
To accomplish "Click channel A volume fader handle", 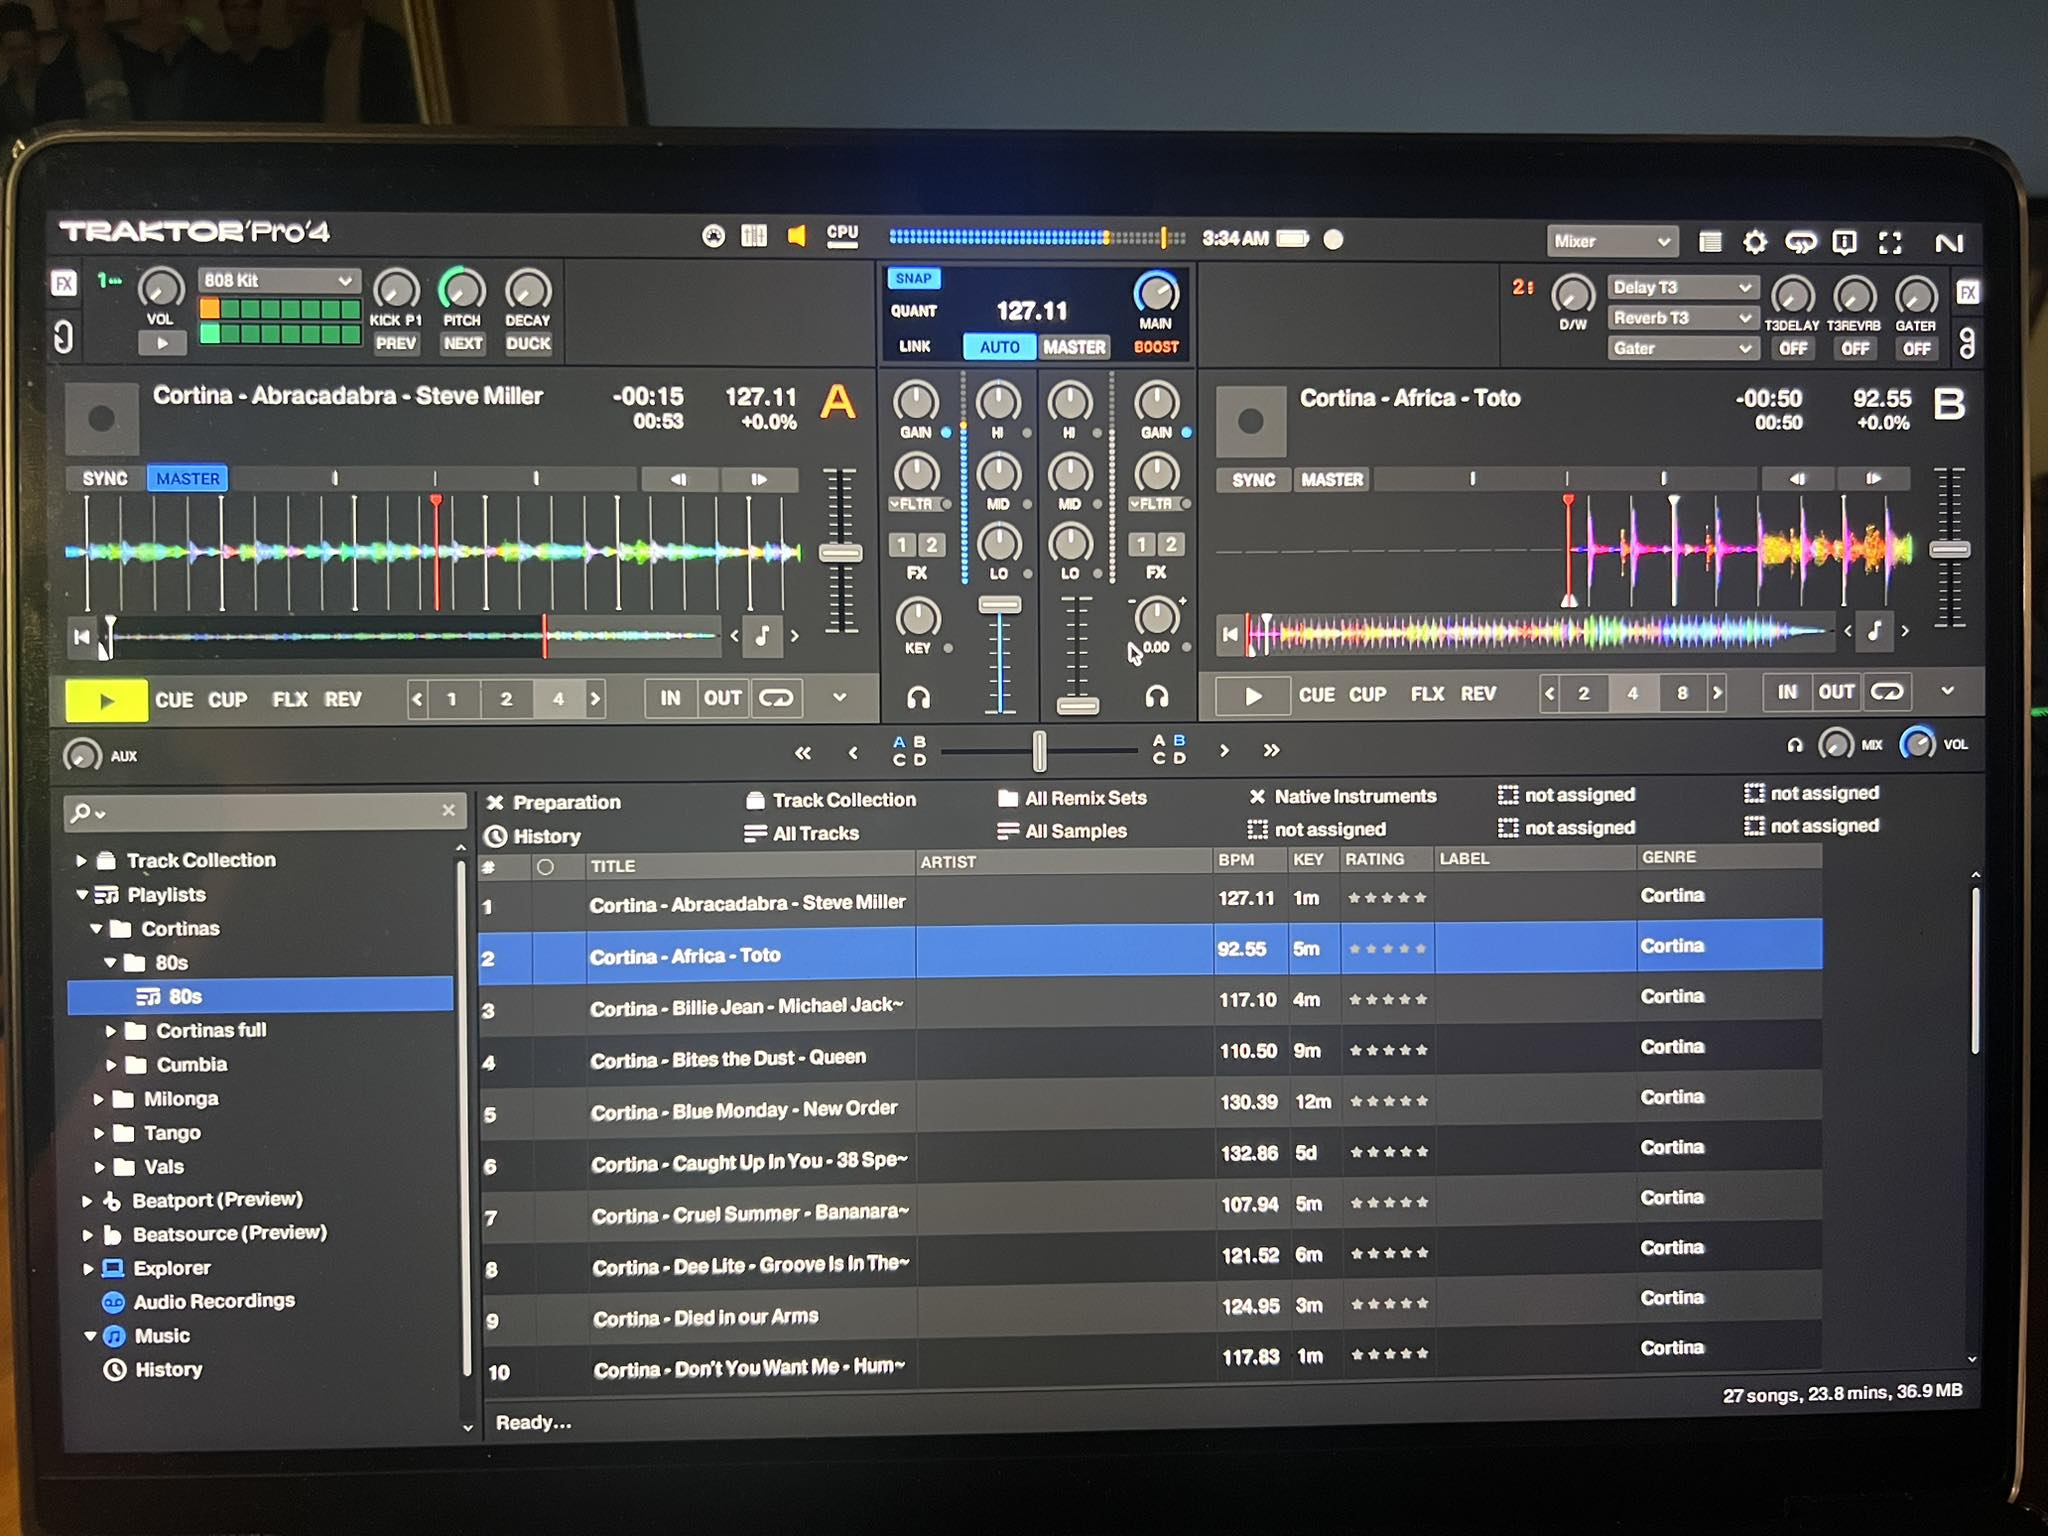I will point(999,605).
